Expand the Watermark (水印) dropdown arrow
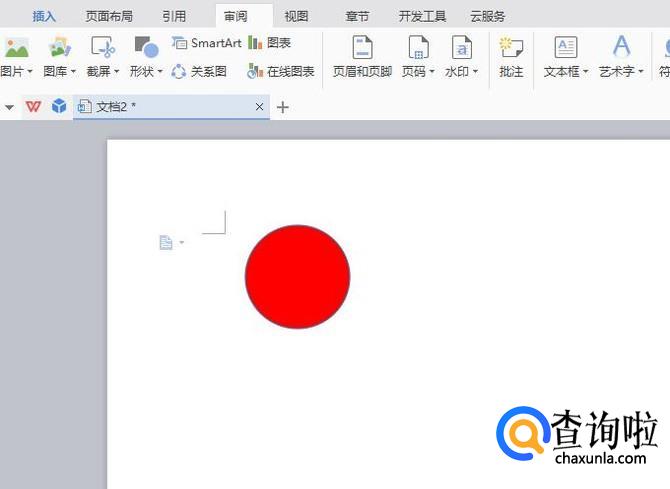670x489 pixels. (475, 71)
